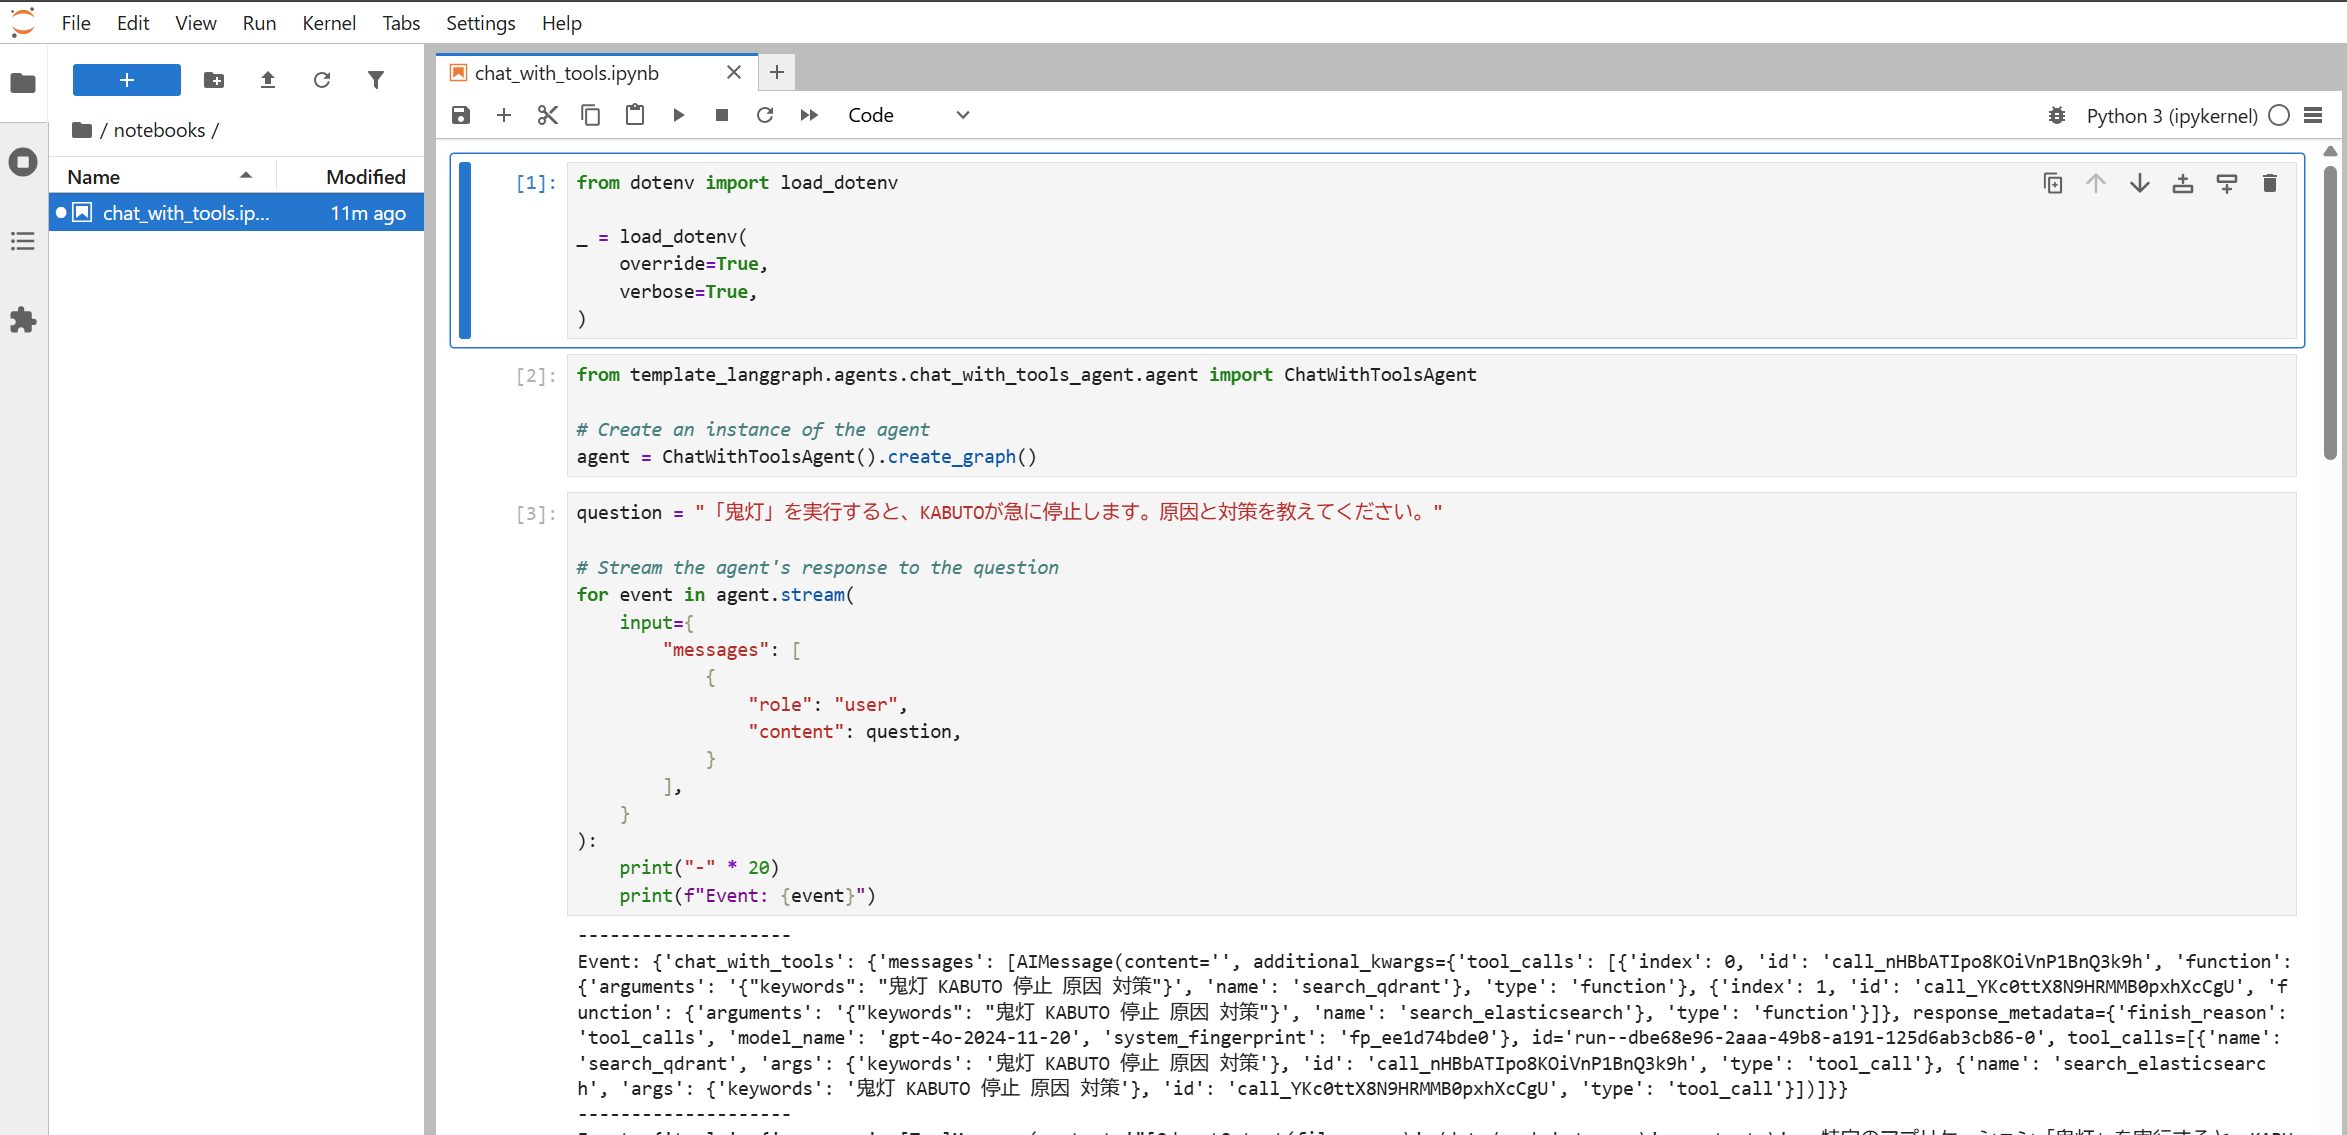Open the notebook toolbar hamburger menu
The width and height of the screenshot is (2347, 1135).
2313,116
